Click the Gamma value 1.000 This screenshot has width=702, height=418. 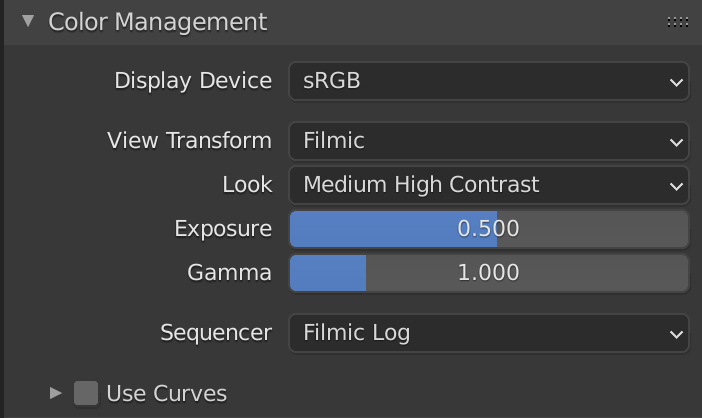coord(488,273)
